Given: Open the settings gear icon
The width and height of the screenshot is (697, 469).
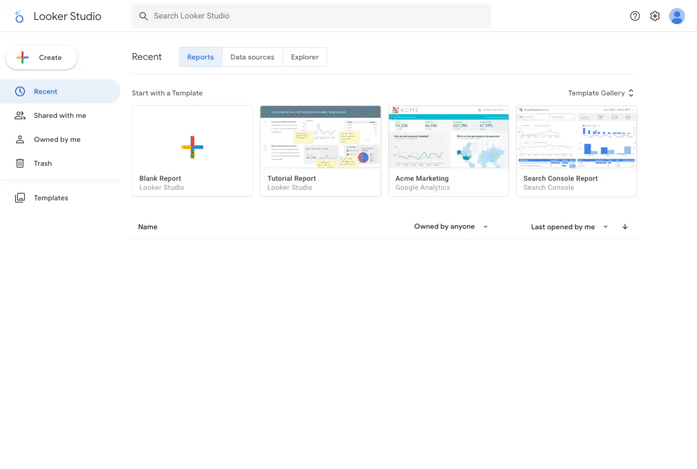Looking at the screenshot, I should 655,16.
